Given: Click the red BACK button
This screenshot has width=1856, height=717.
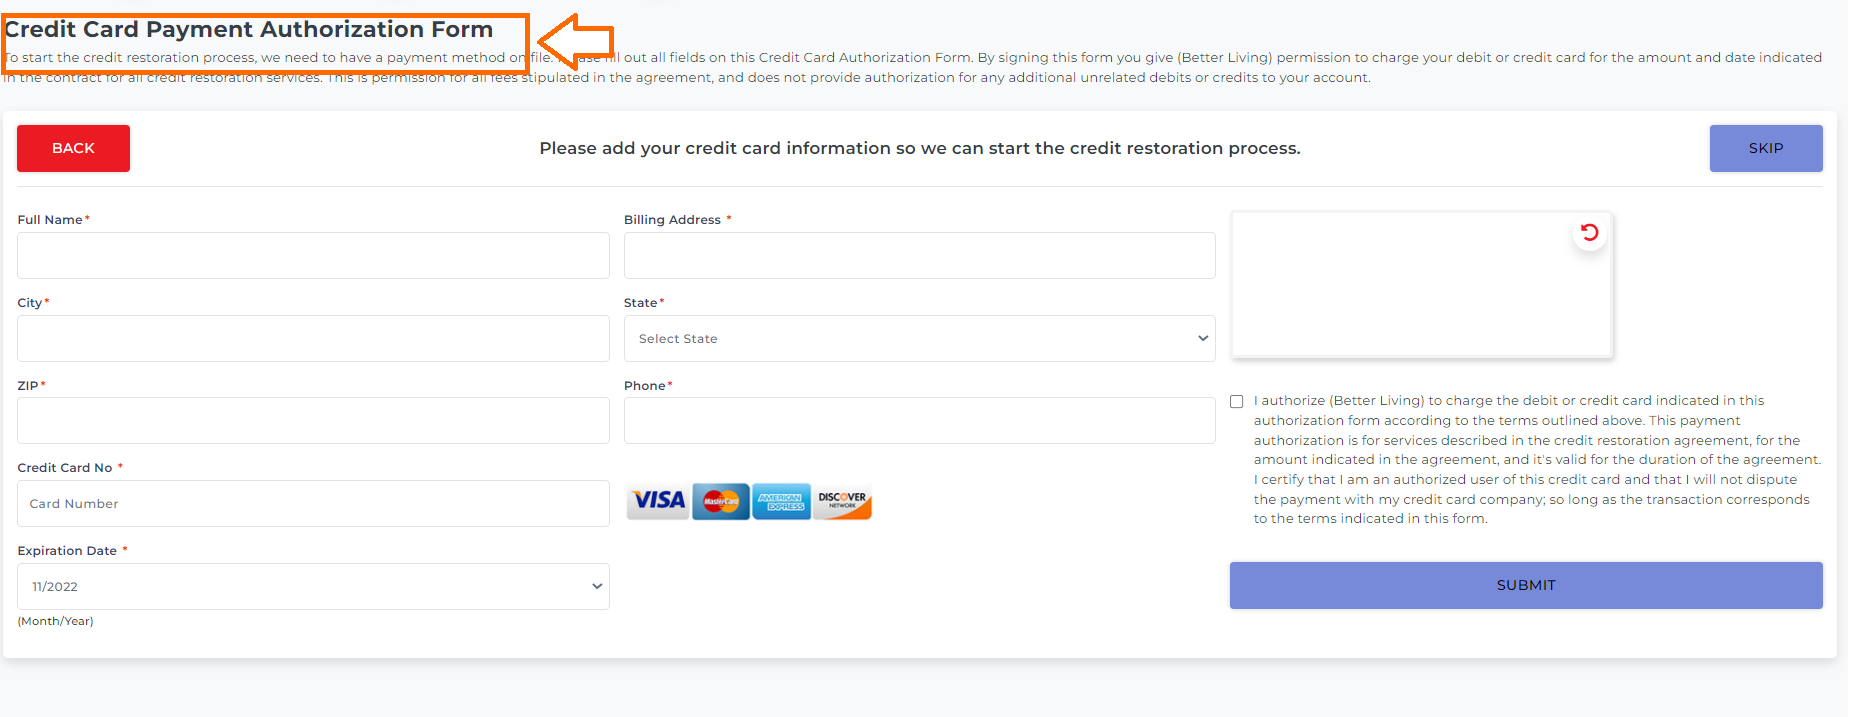Looking at the screenshot, I should click(x=73, y=148).
